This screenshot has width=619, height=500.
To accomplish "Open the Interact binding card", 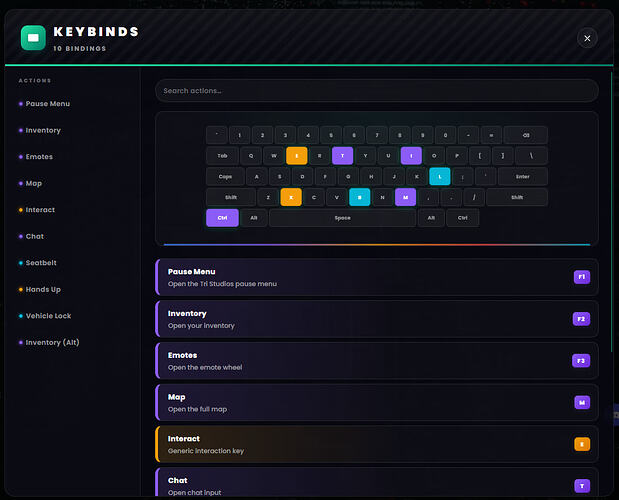I will point(377,444).
